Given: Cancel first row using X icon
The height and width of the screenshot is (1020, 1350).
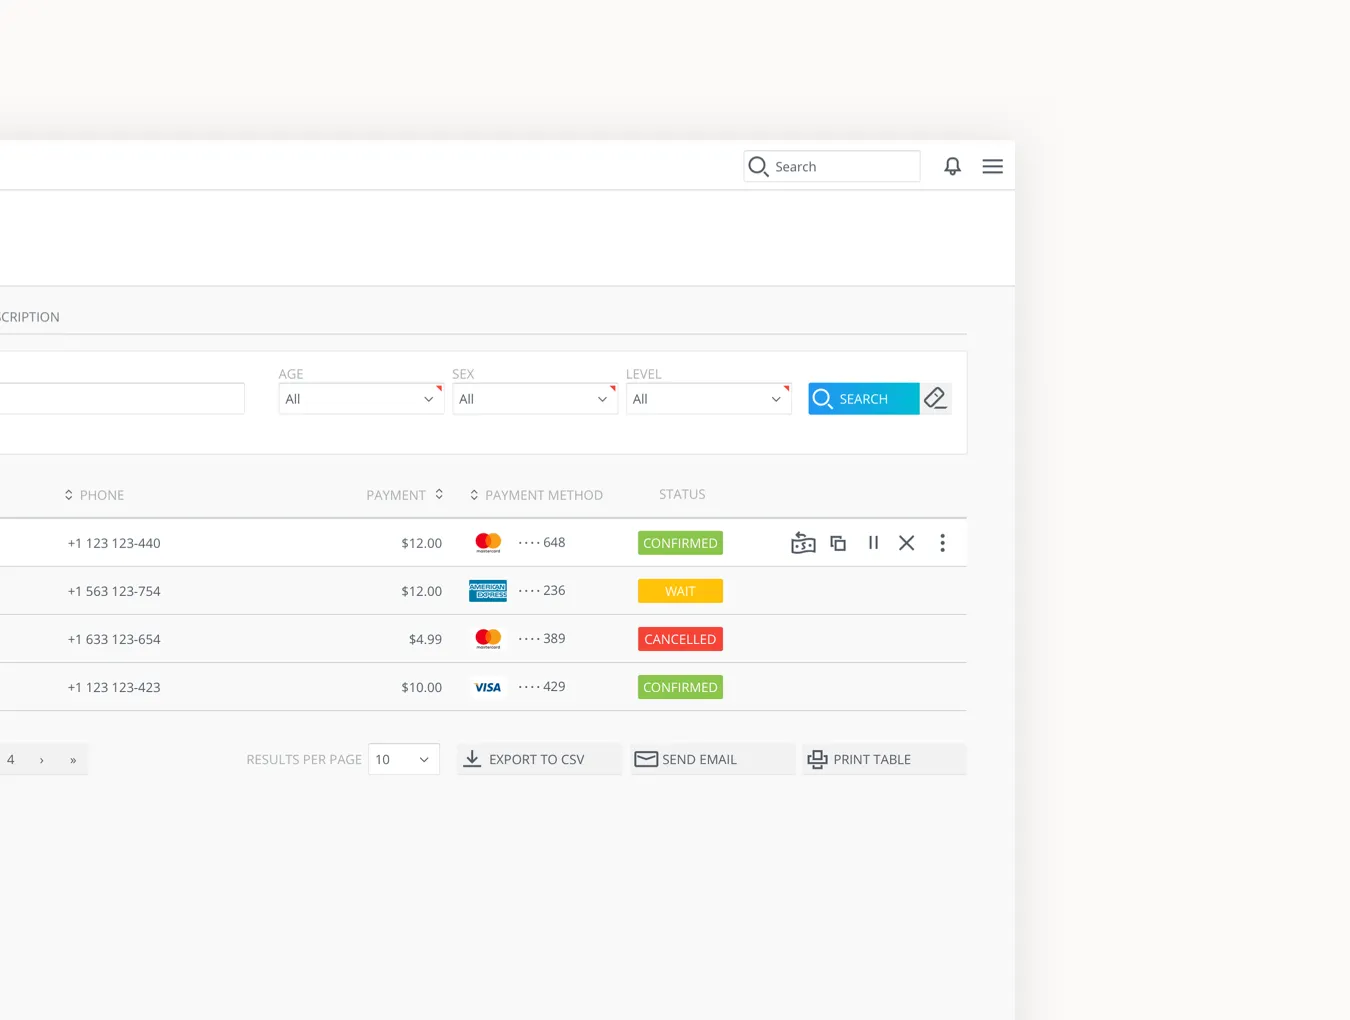Looking at the screenshot, I should tap(906, 543).
